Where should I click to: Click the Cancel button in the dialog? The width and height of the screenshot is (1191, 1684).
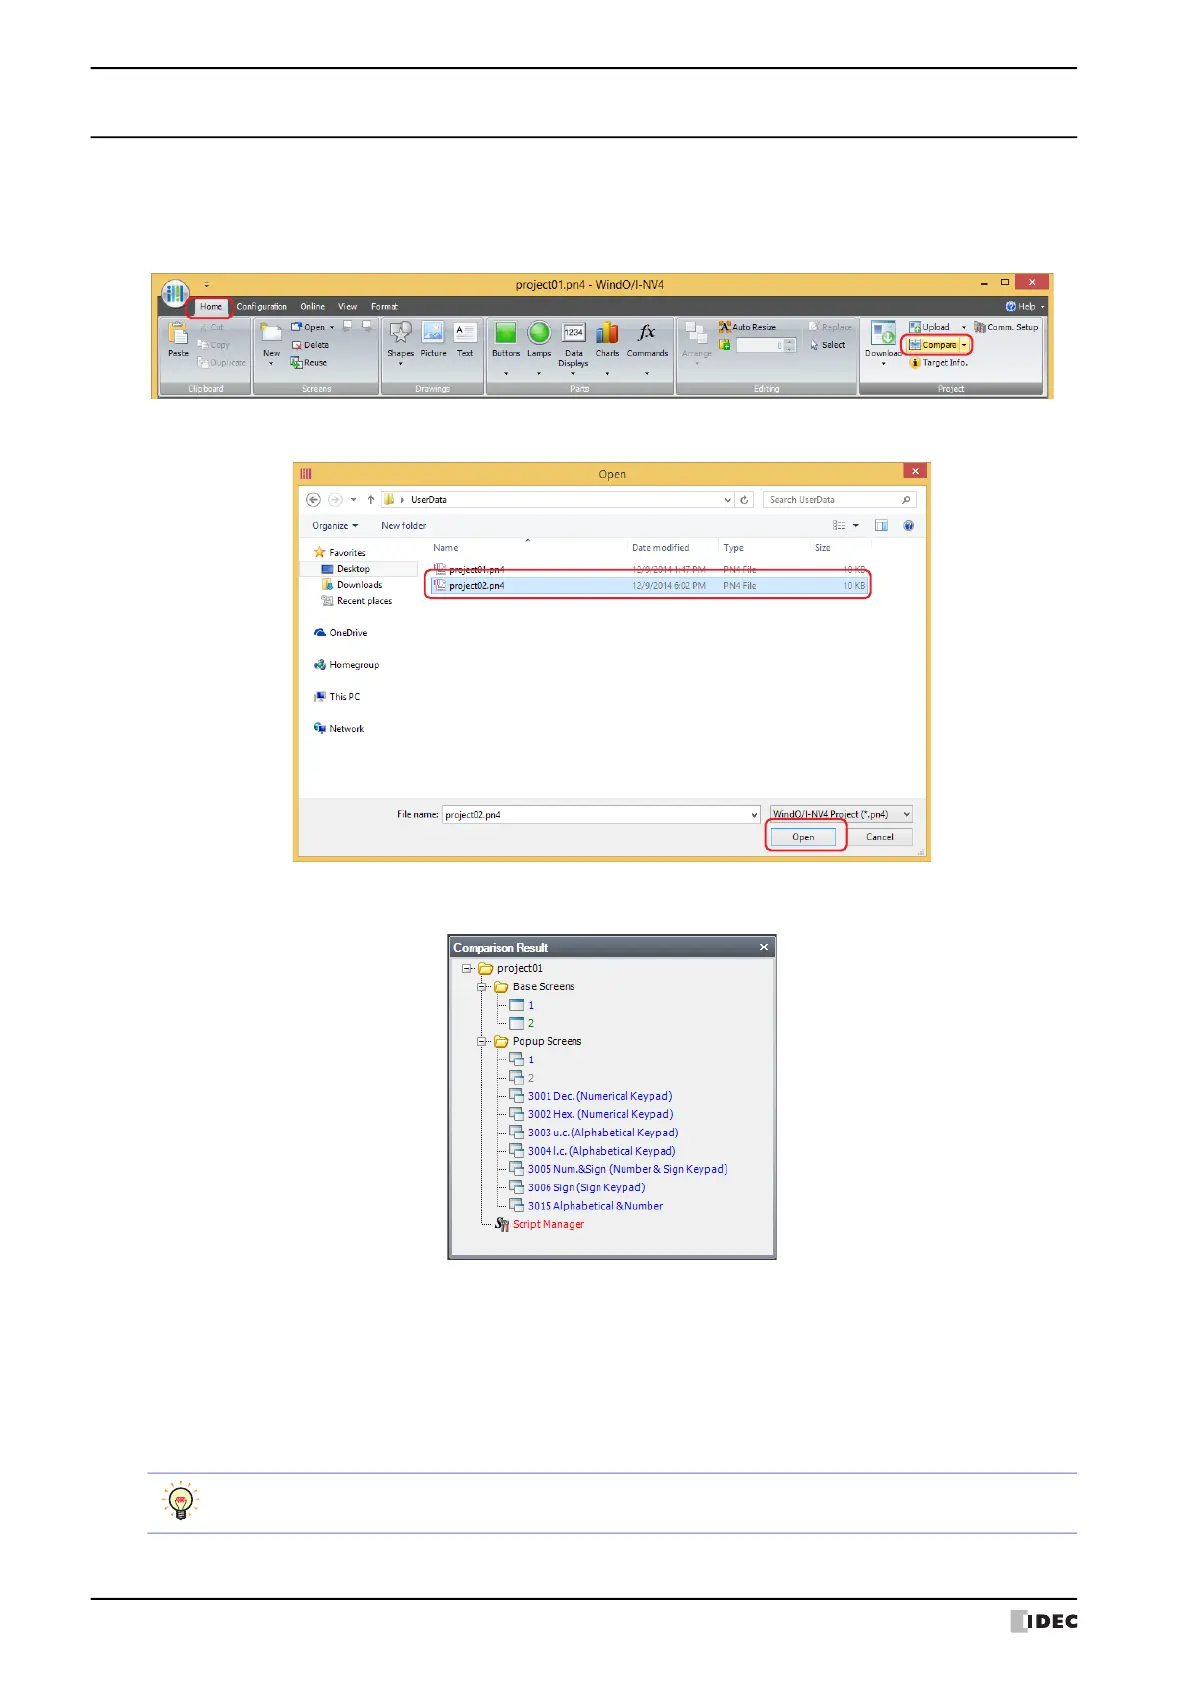pyautogui.click(x=880, y=838)
